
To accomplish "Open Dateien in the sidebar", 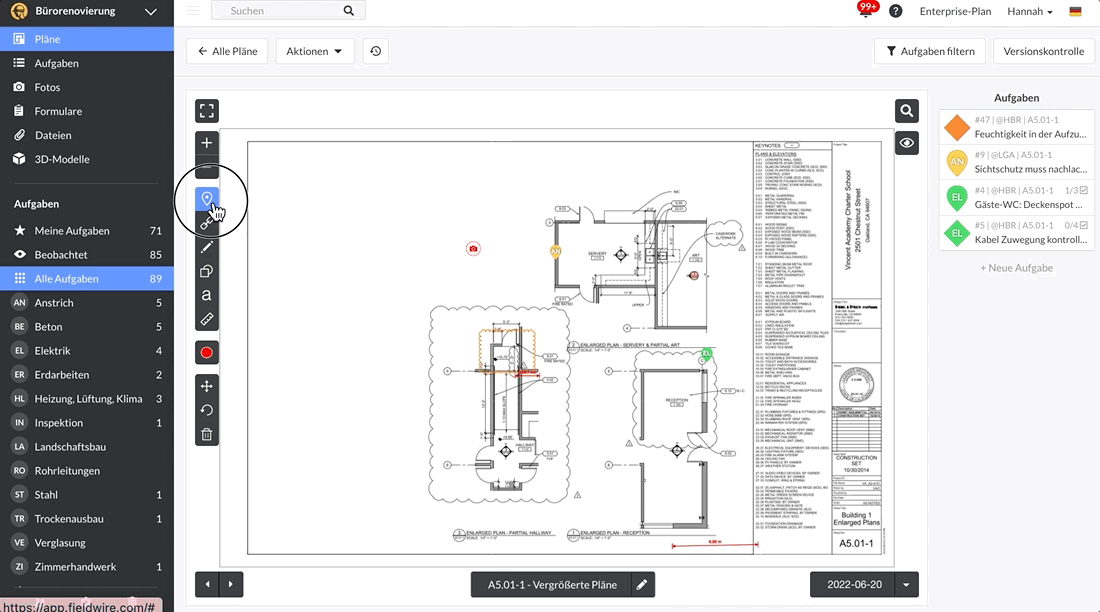I will [87, 135].
